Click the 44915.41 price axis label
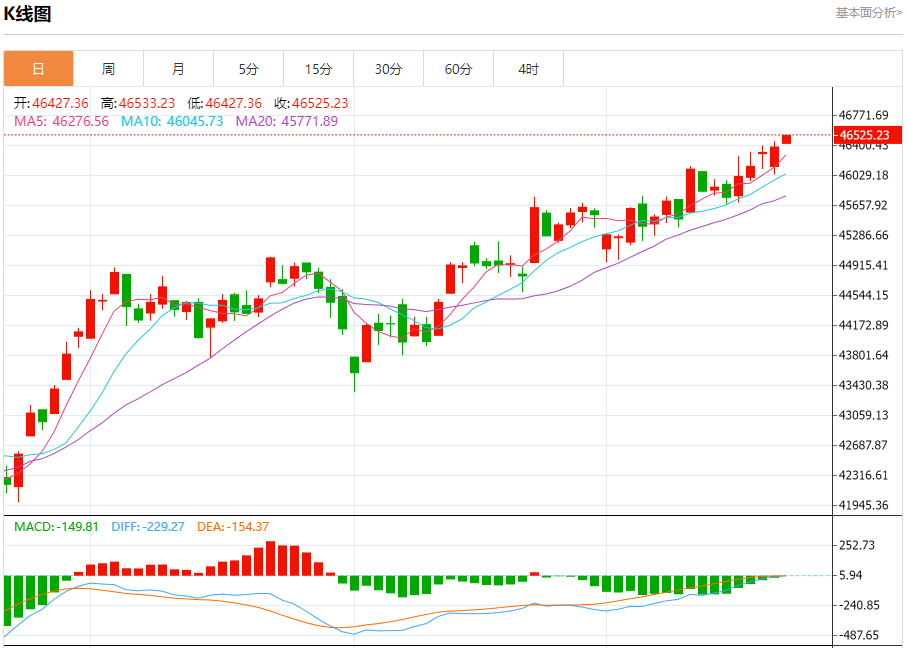The height and width of the screenshot is (648, 908). tap(863, 265)
